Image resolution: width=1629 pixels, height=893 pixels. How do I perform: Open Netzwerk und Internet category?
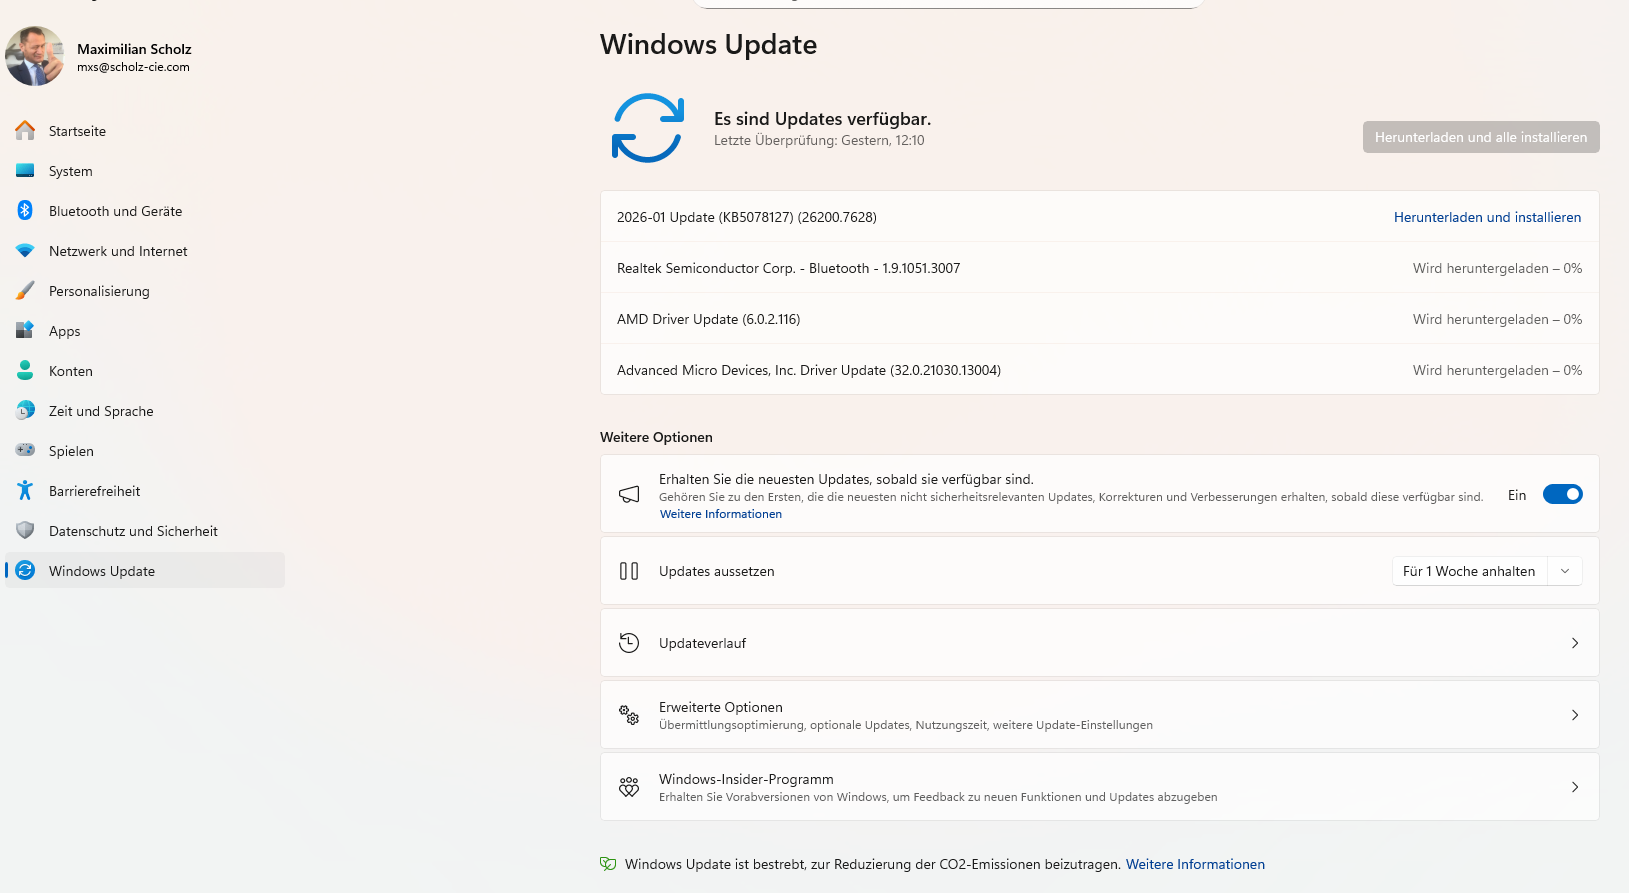click(x=145, y=251)
